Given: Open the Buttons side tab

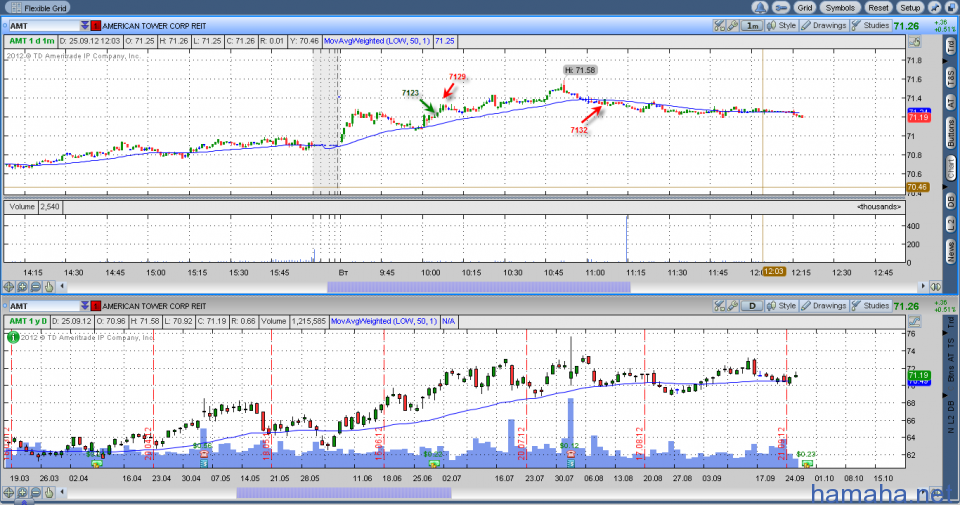Looking at the screenshot, I should click(x=951, y=133).
